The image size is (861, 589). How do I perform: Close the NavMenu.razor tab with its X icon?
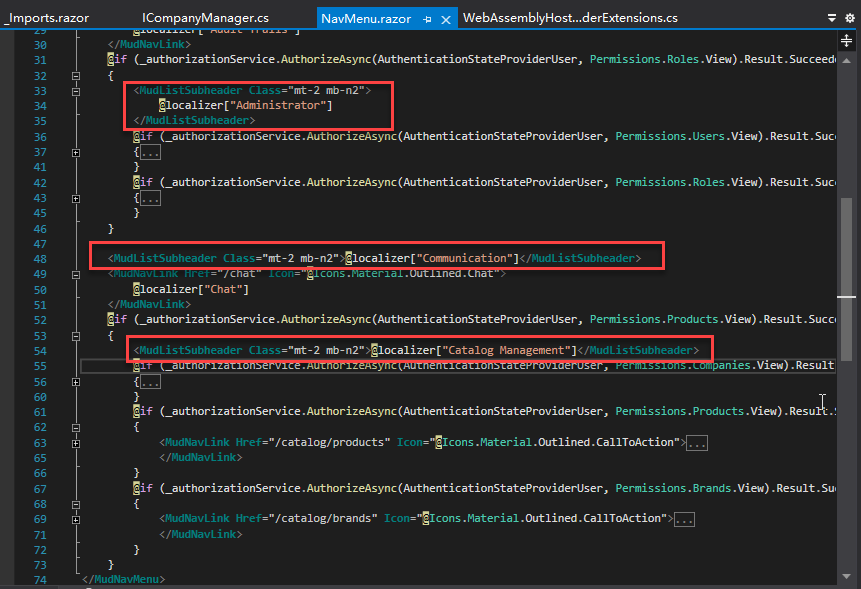445,17
